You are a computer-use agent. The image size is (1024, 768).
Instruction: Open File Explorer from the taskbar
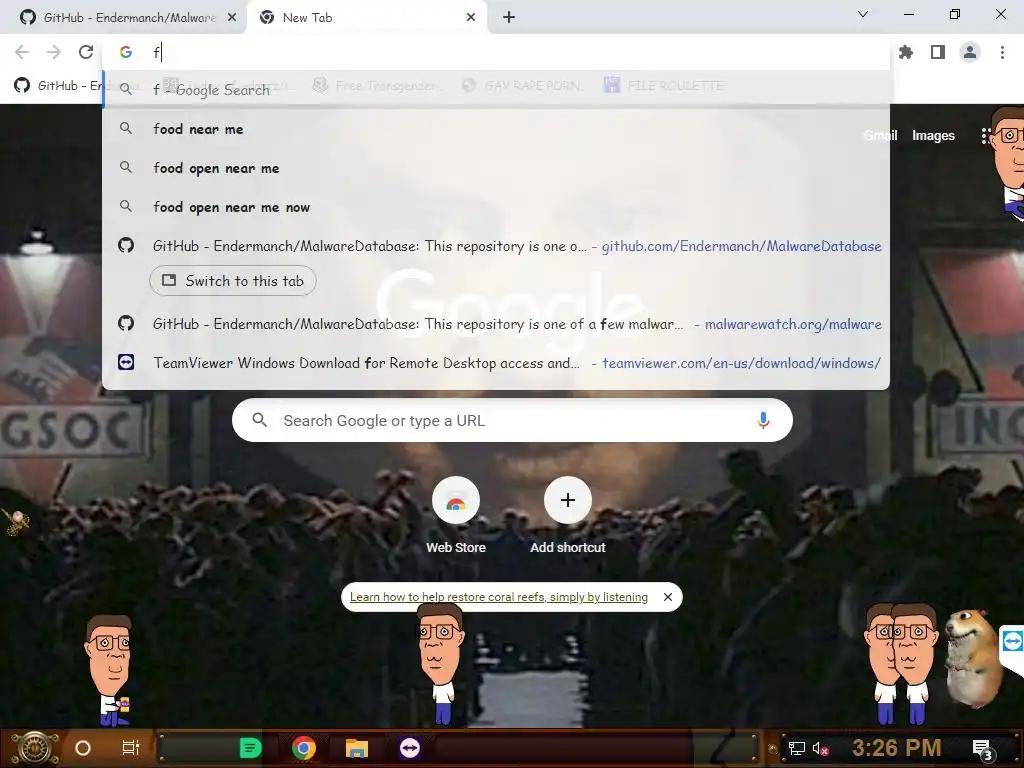point(357,748)
